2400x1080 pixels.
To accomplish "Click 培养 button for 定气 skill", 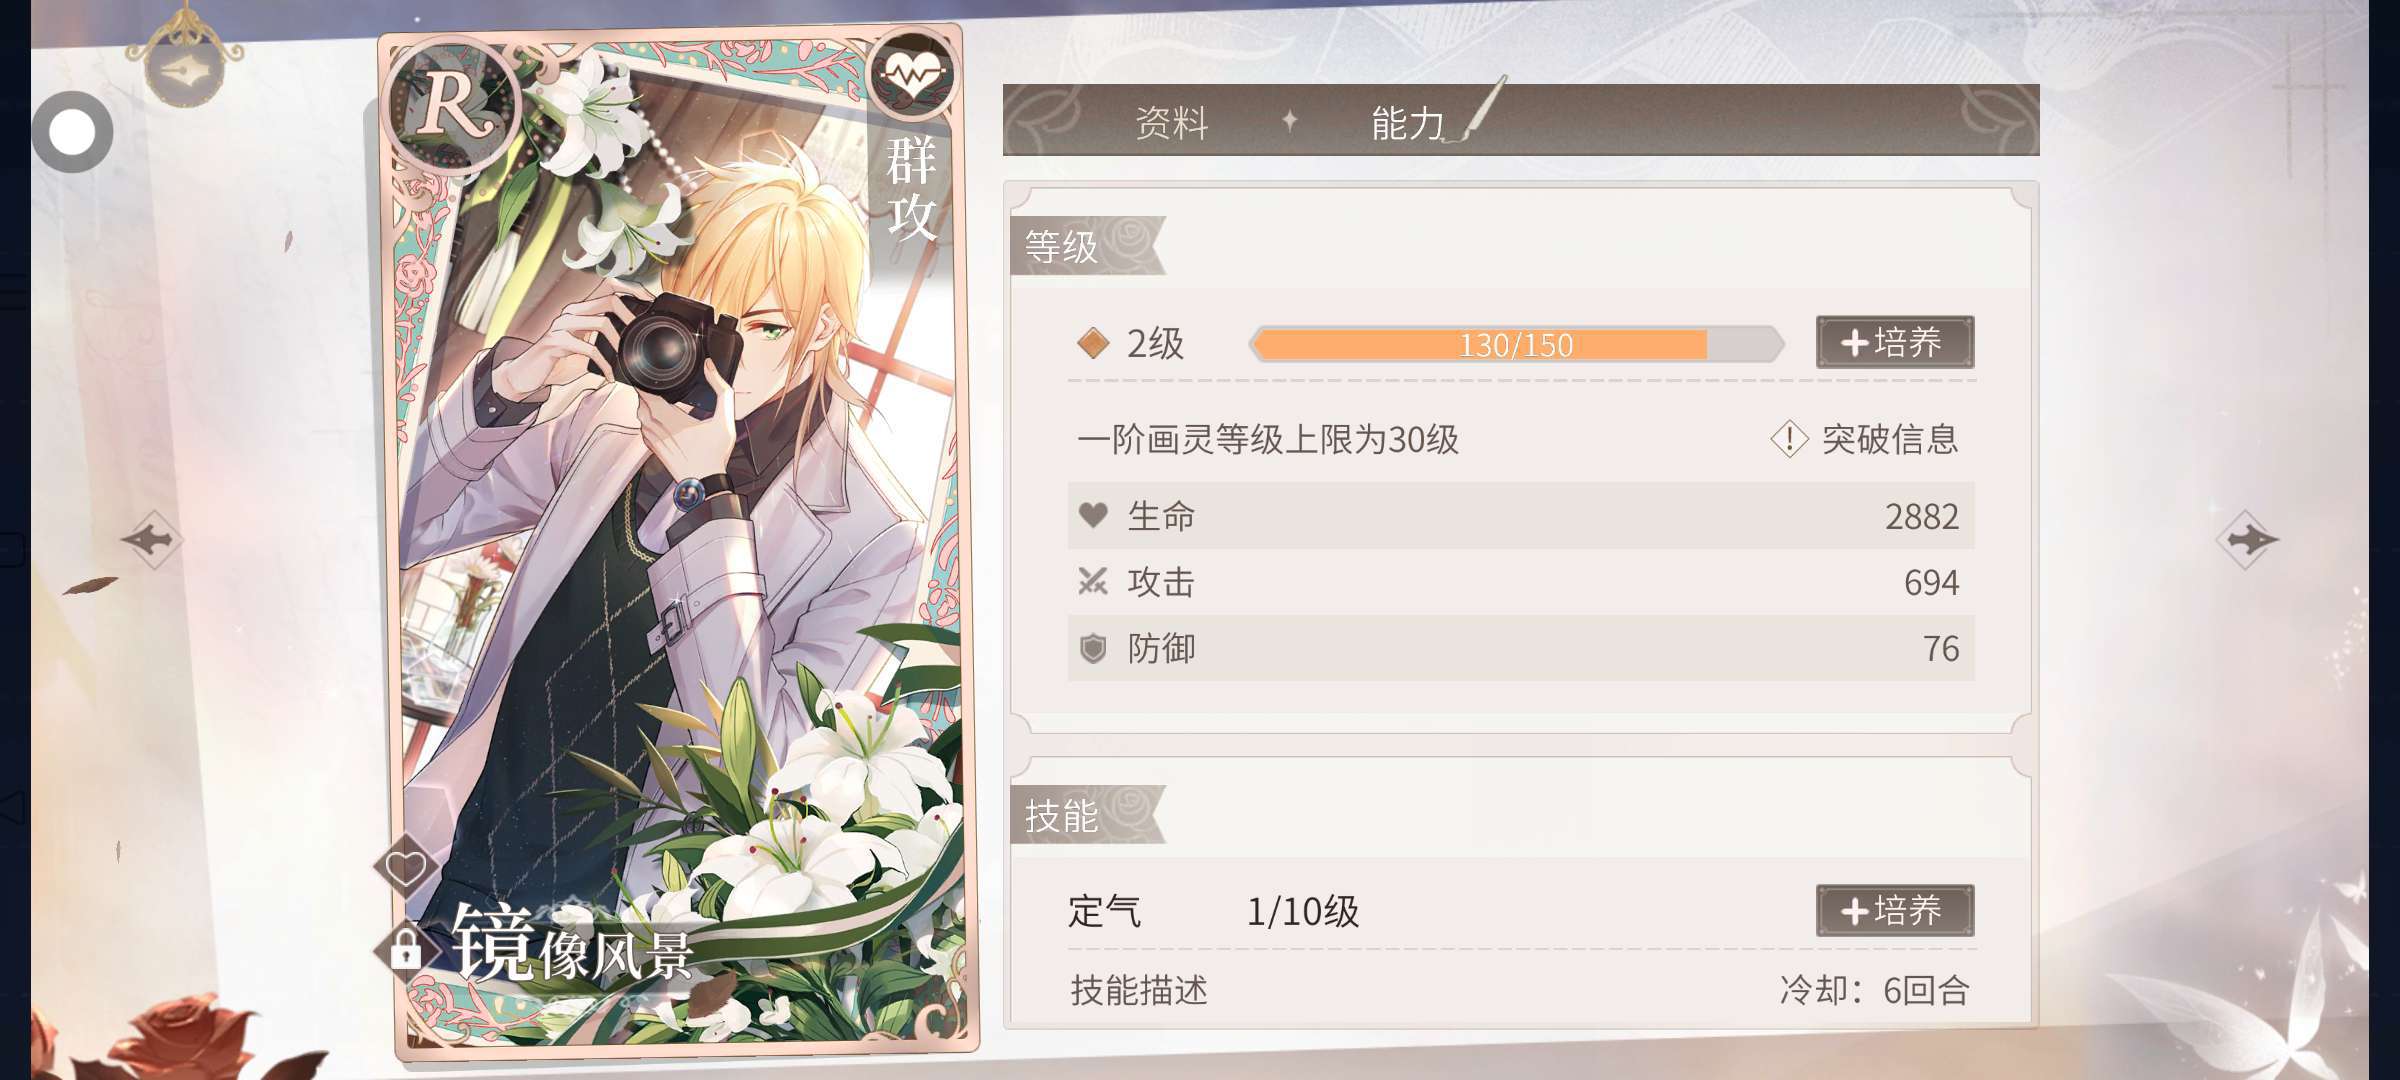I will (x=1895, y=910).
